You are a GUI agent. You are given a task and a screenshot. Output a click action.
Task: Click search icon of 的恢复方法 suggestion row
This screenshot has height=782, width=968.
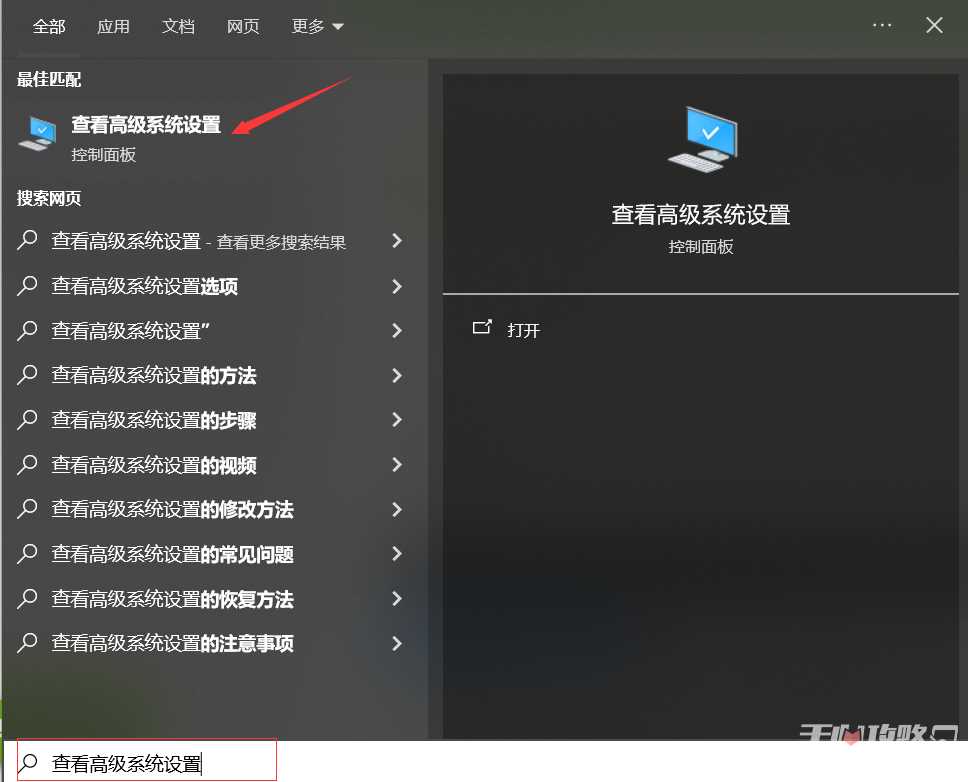[27, 598]
